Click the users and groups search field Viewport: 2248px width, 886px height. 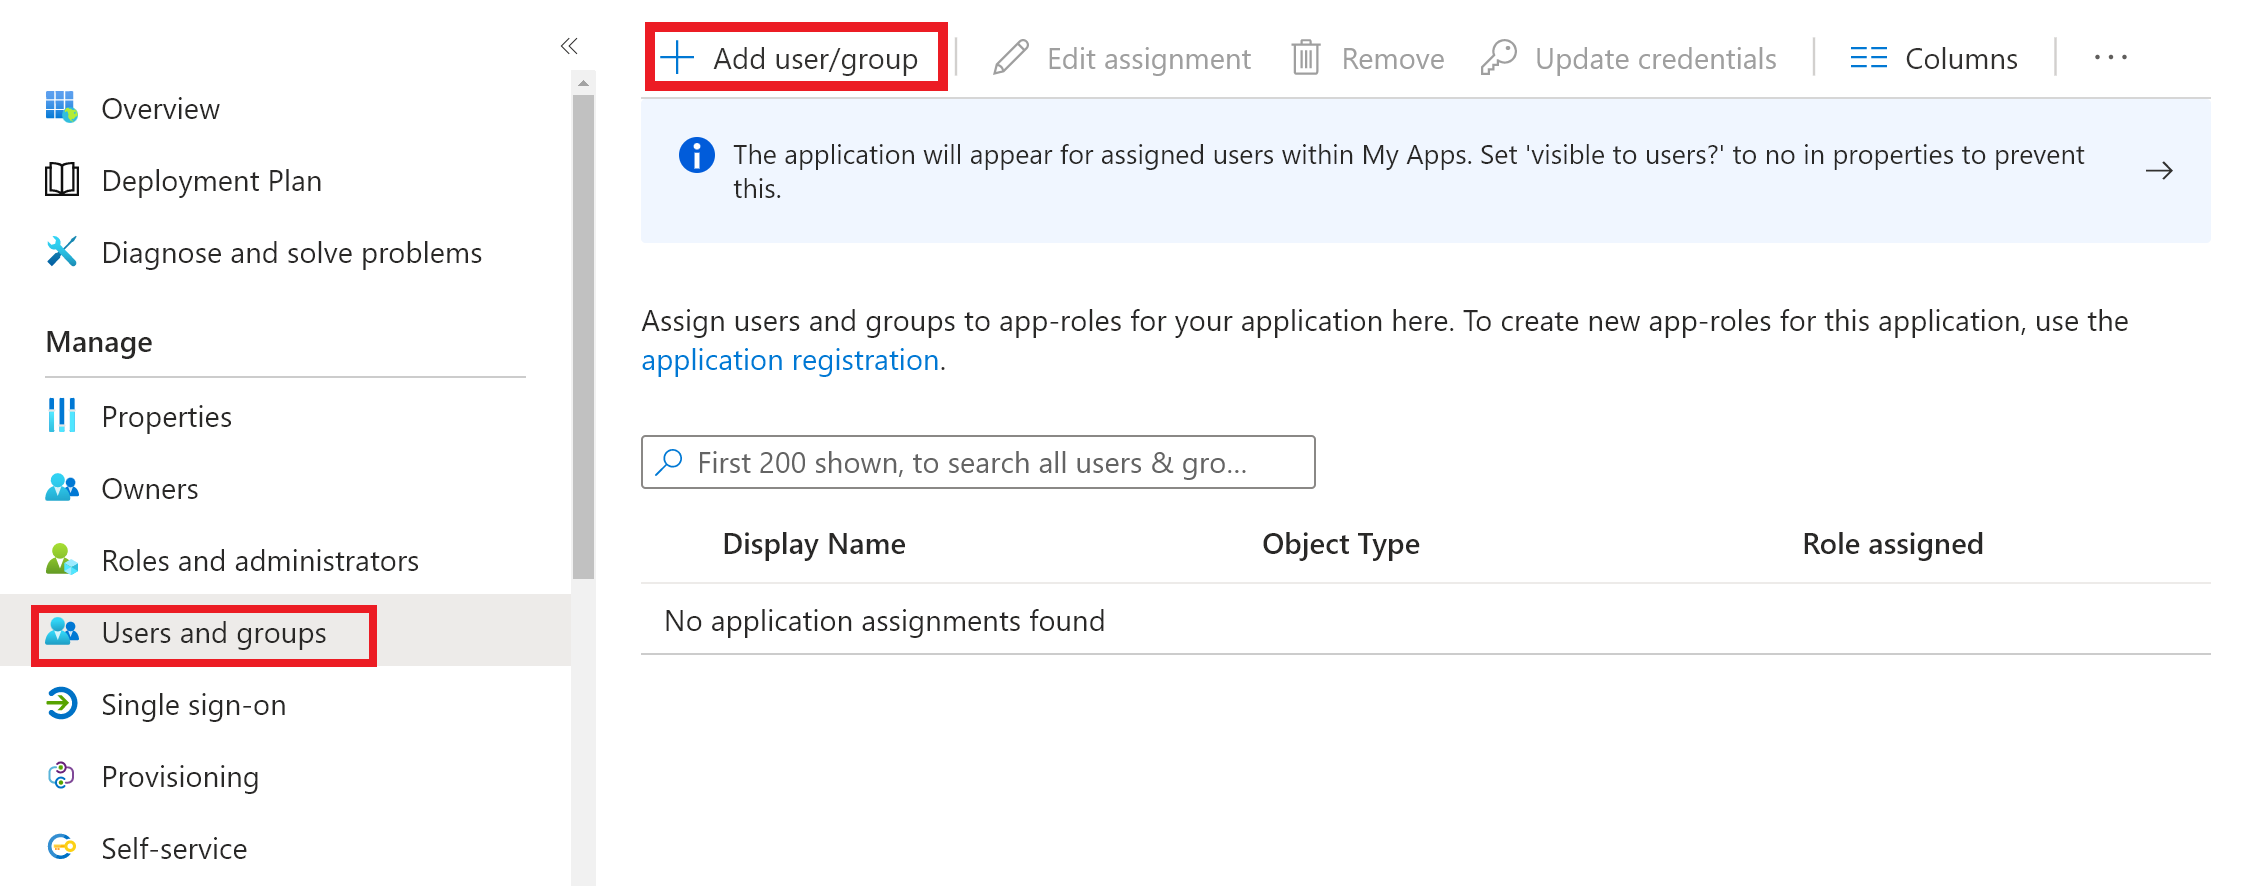click(978, 462)
